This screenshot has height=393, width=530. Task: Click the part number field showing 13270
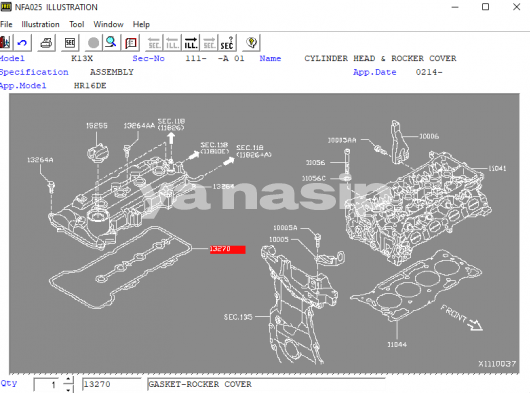[x=112, y=384]
